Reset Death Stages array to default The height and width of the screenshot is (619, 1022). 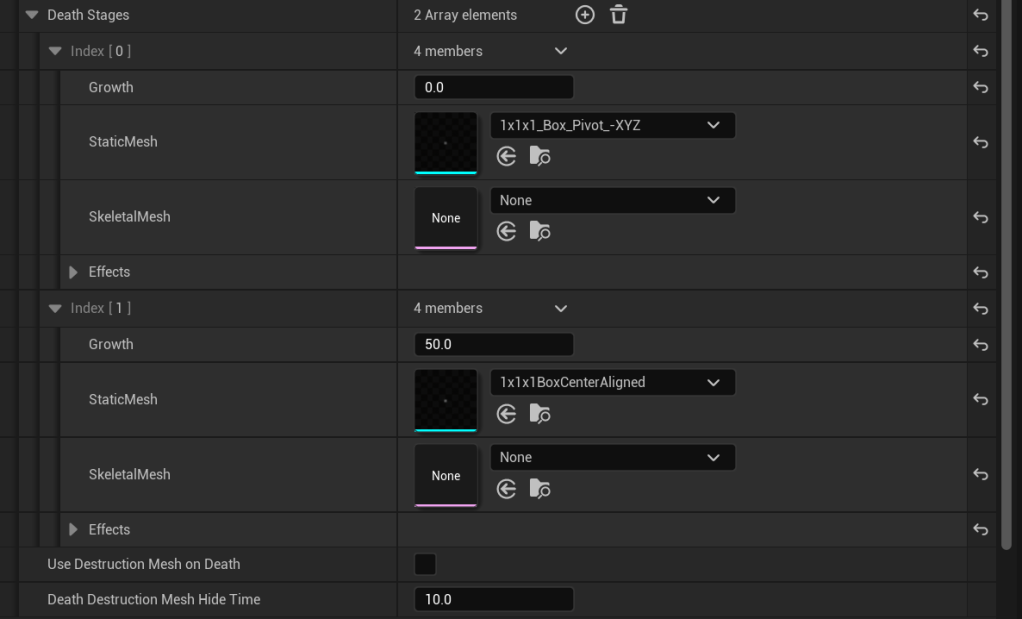[980, 16]
